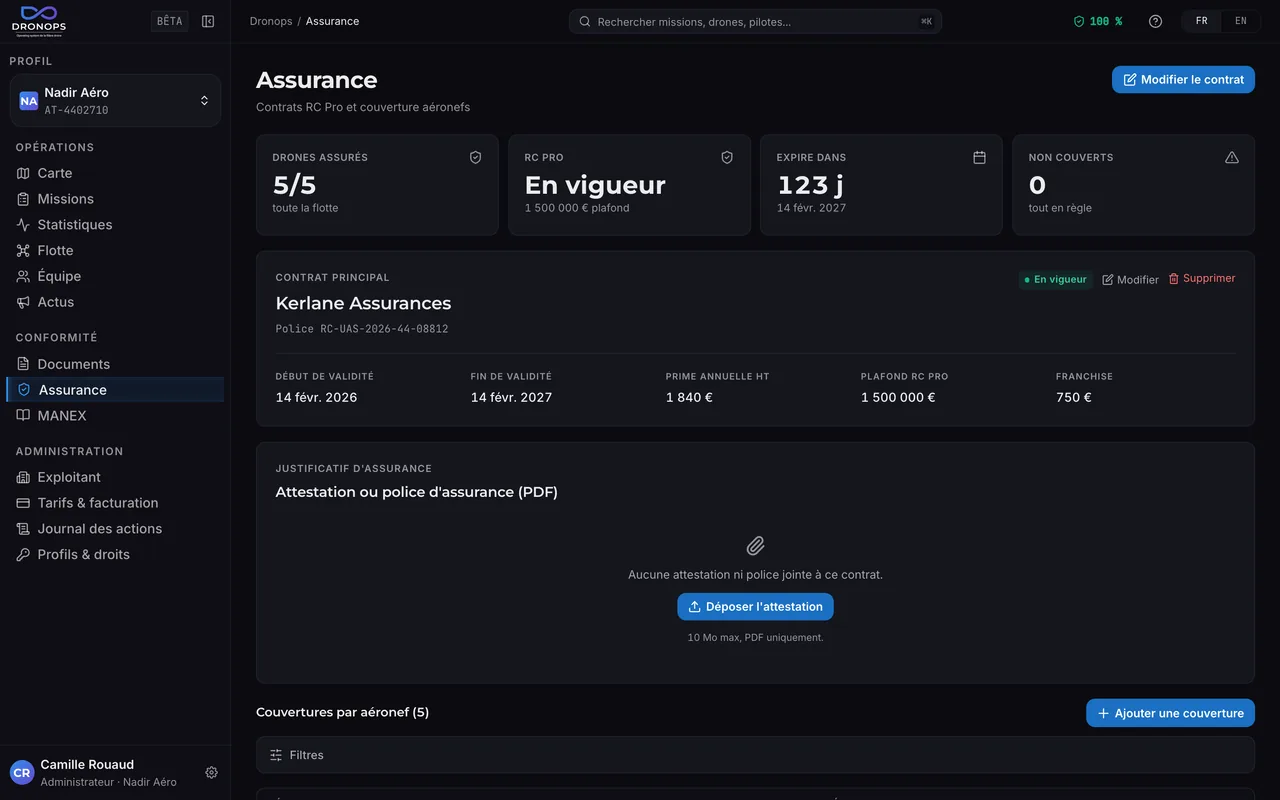This screenshot has height=800, width=1280.
Task: Open Documents under Conformité
Action: (x=115, y=364)
